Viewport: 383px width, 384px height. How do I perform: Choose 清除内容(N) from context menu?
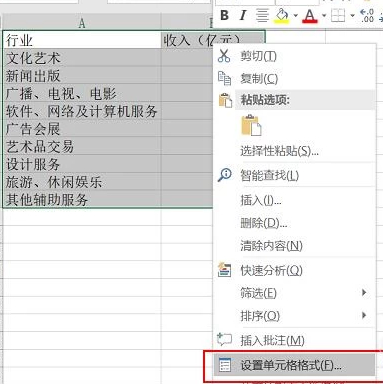click(271, 246)
